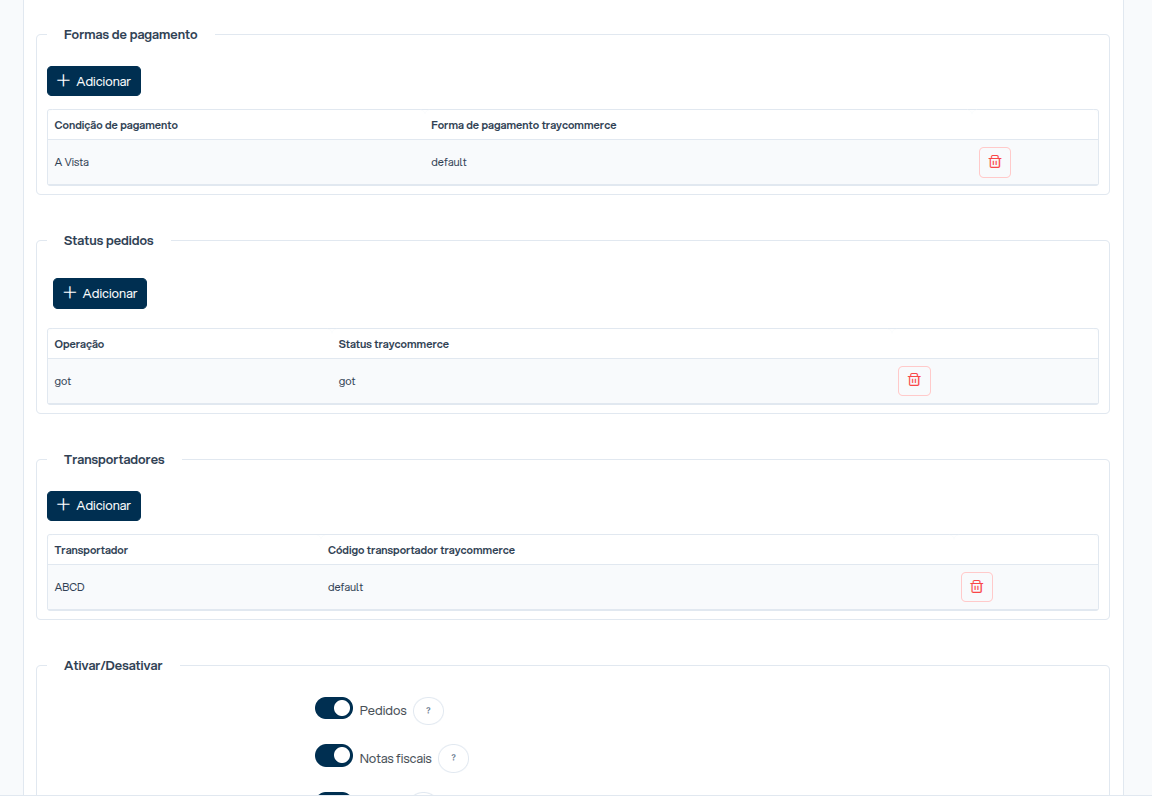This screenshot has height=803, width=1152.
Task: Click the 'Status traycommerce' column header
Action: pyautogui.click(x=394, y=345)
